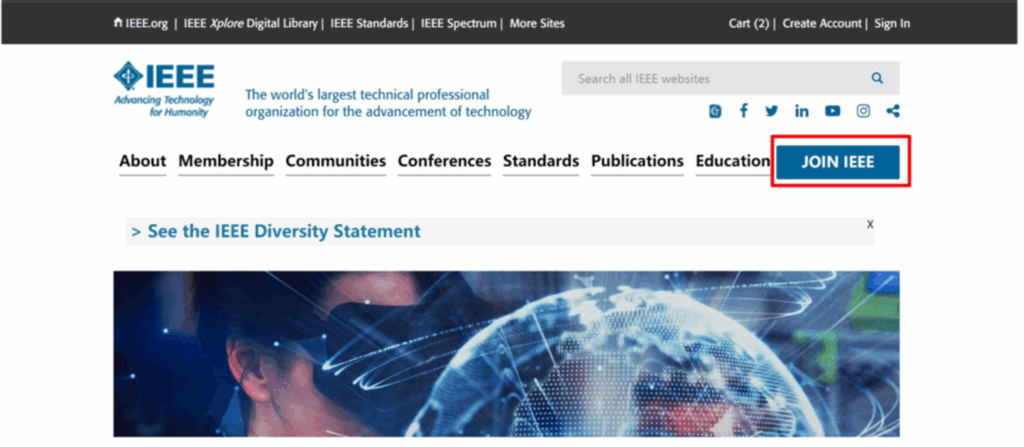Viewport: 1024px width, 447px height.
Task: Click Sign In
Action: (891, 24)
